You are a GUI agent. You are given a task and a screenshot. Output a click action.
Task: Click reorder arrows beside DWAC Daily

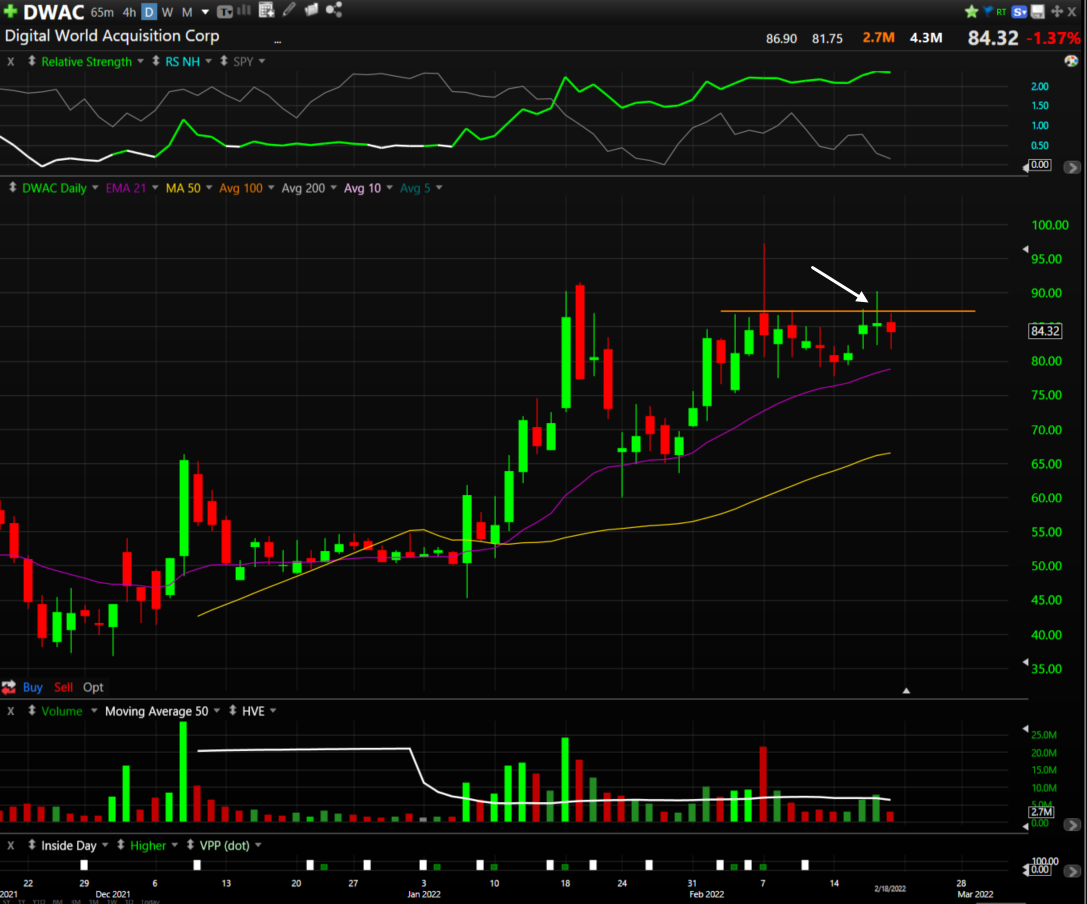(12, 187)
